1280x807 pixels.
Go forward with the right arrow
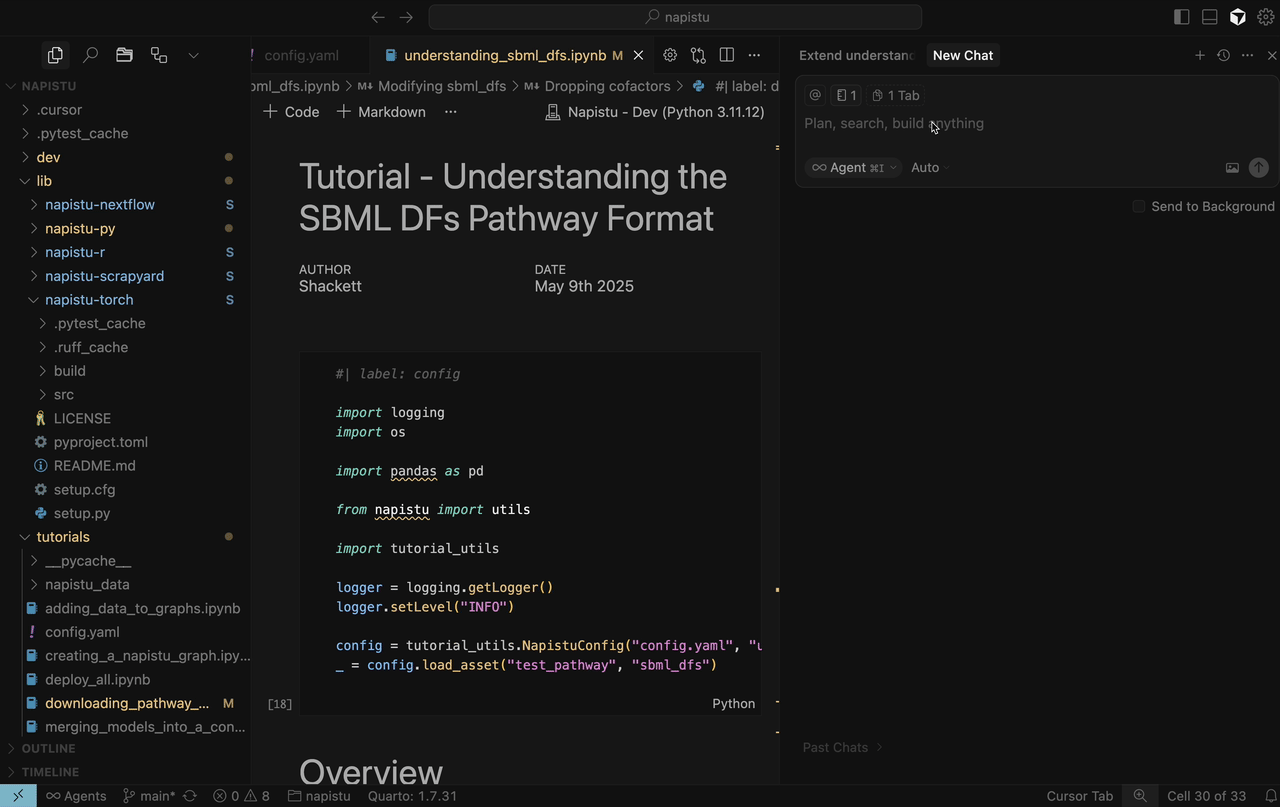click(406, 17)
